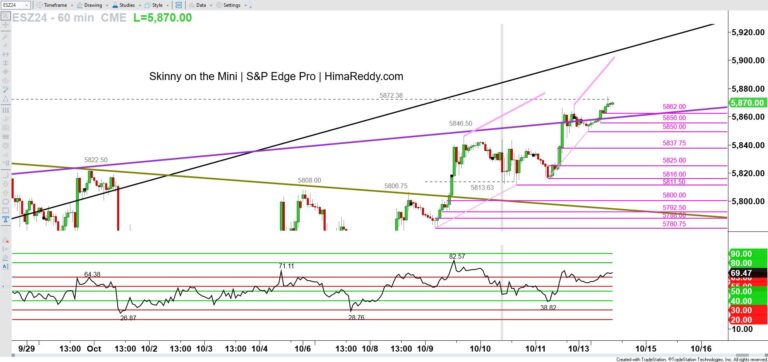Select the text T drawing tool
The image size is (768, 362).
5,218
